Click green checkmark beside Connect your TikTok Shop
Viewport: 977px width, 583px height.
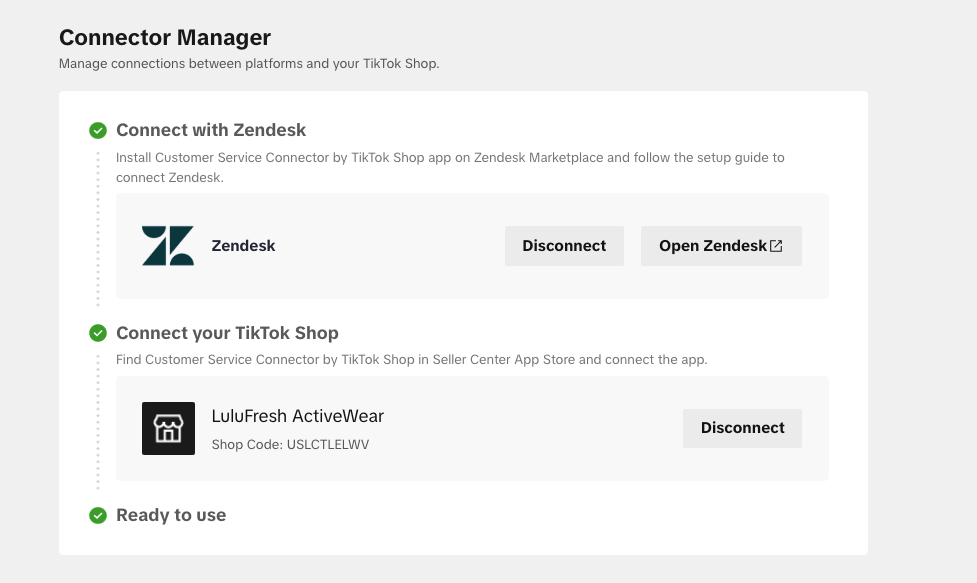coord(98,333)
